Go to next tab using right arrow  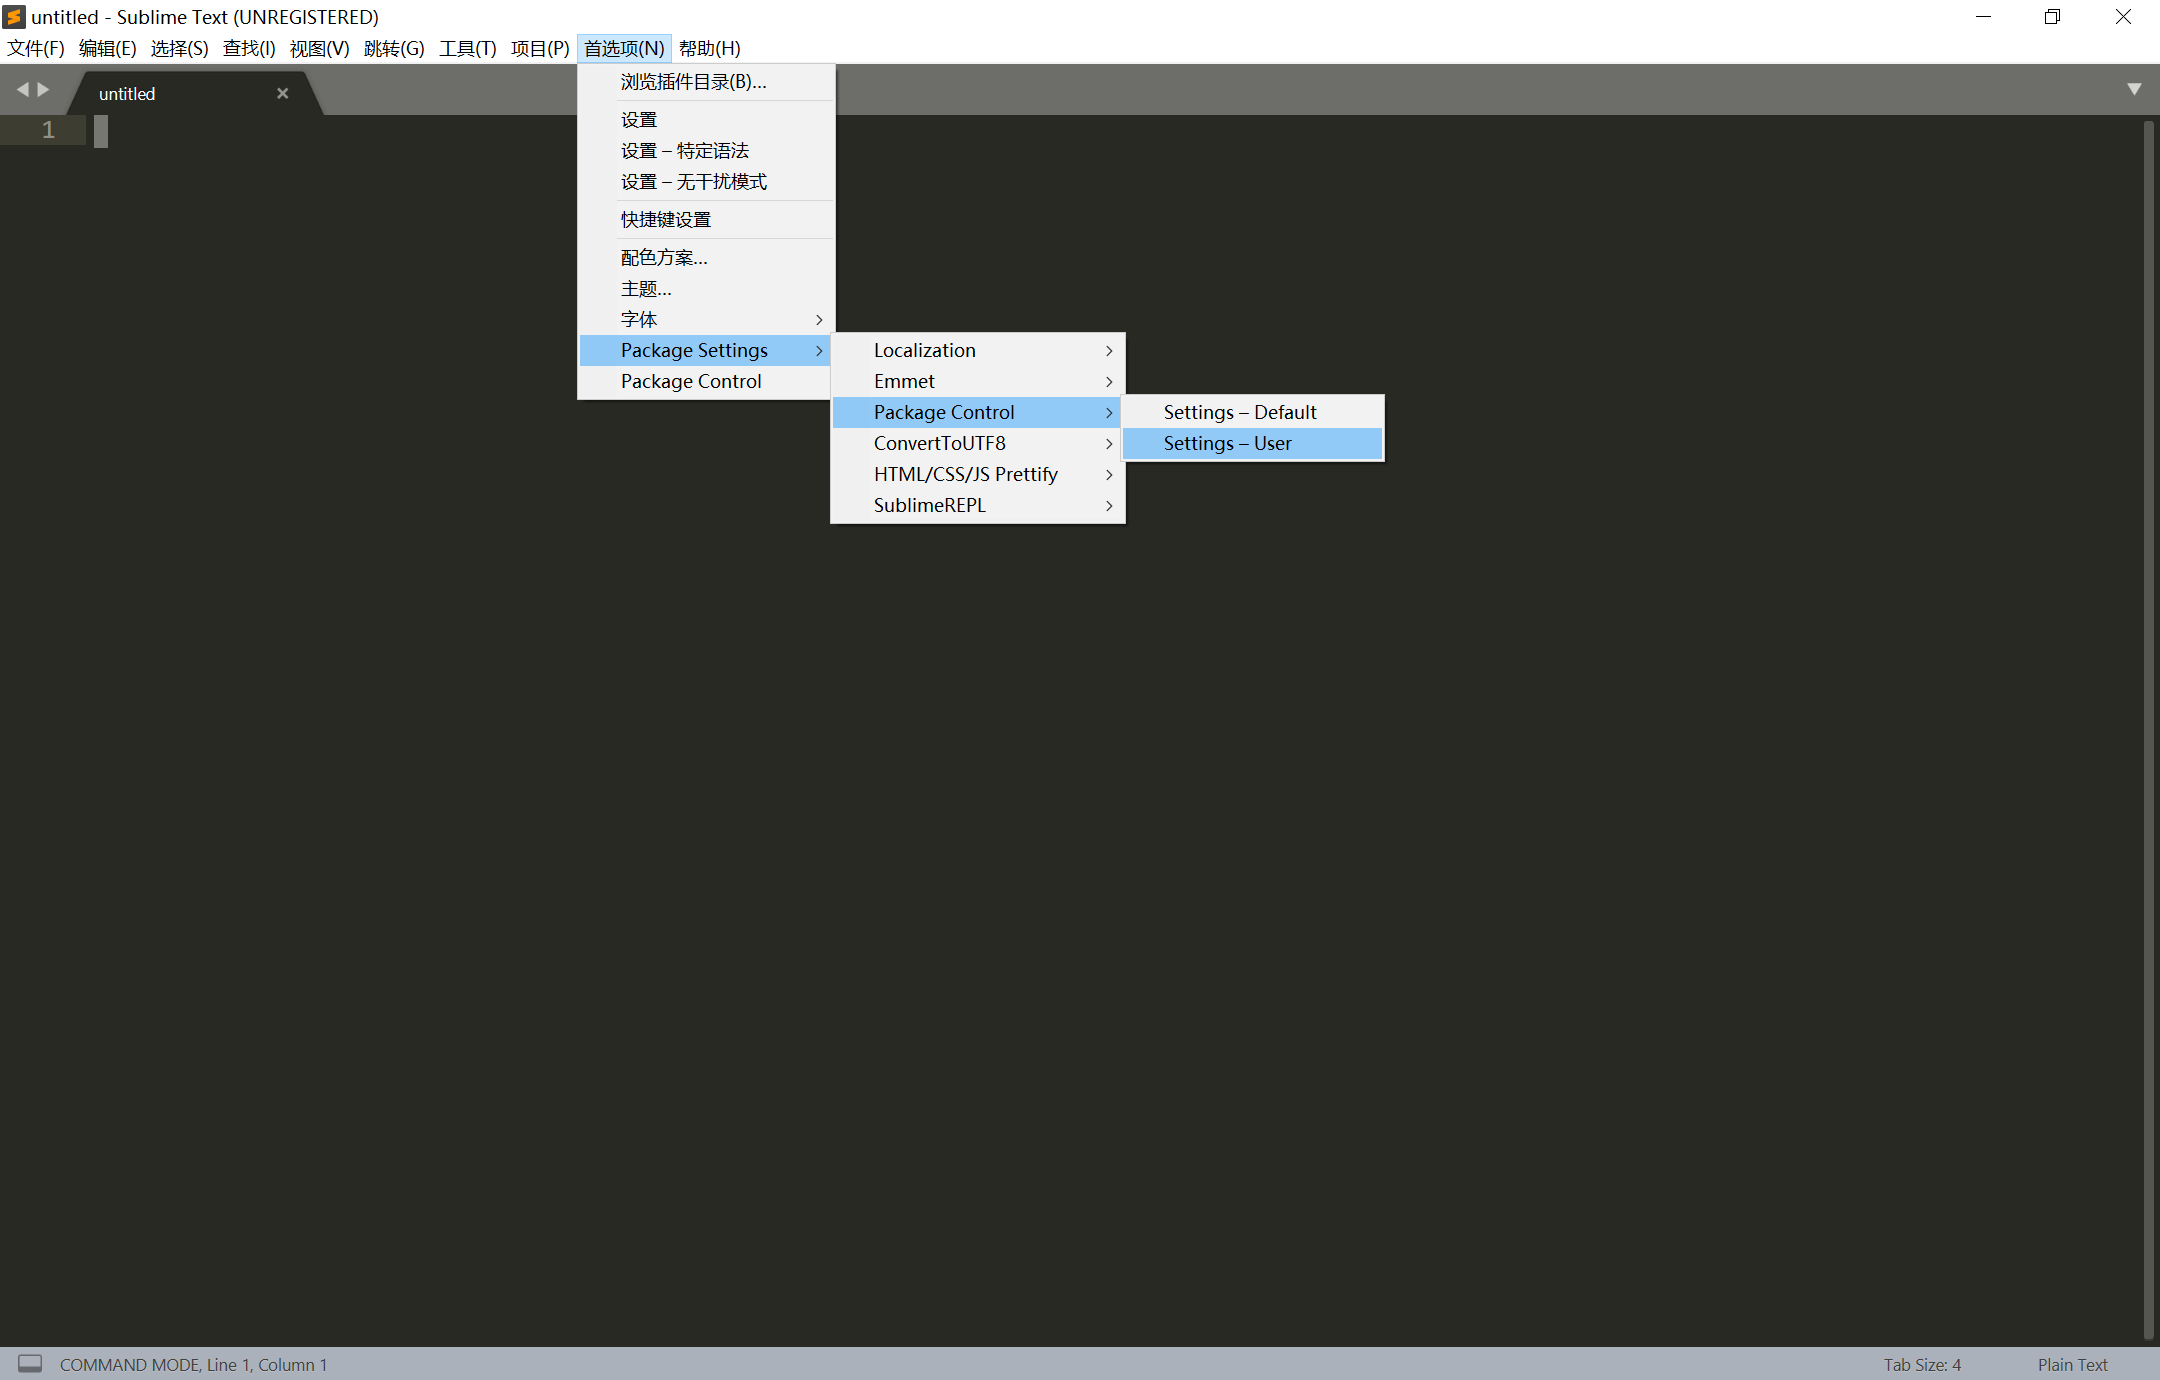[x=43, y=90]
